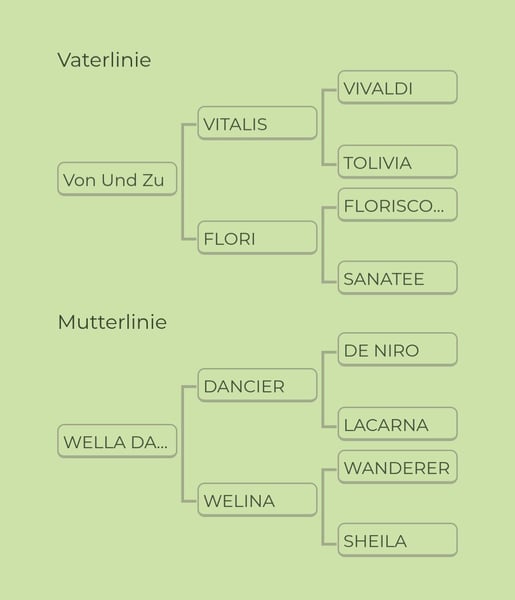Select the Von Und Zu pedigree box
The width and height of the screenshot is (515, 600).
point(117,179)
